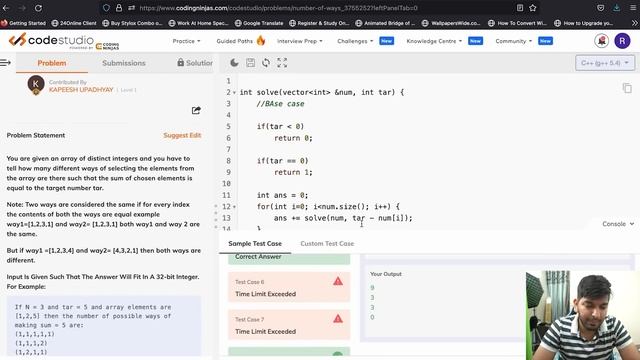Click the tracking protection shield icon
Screen dimensions: 640x360
tap(106, 8)
